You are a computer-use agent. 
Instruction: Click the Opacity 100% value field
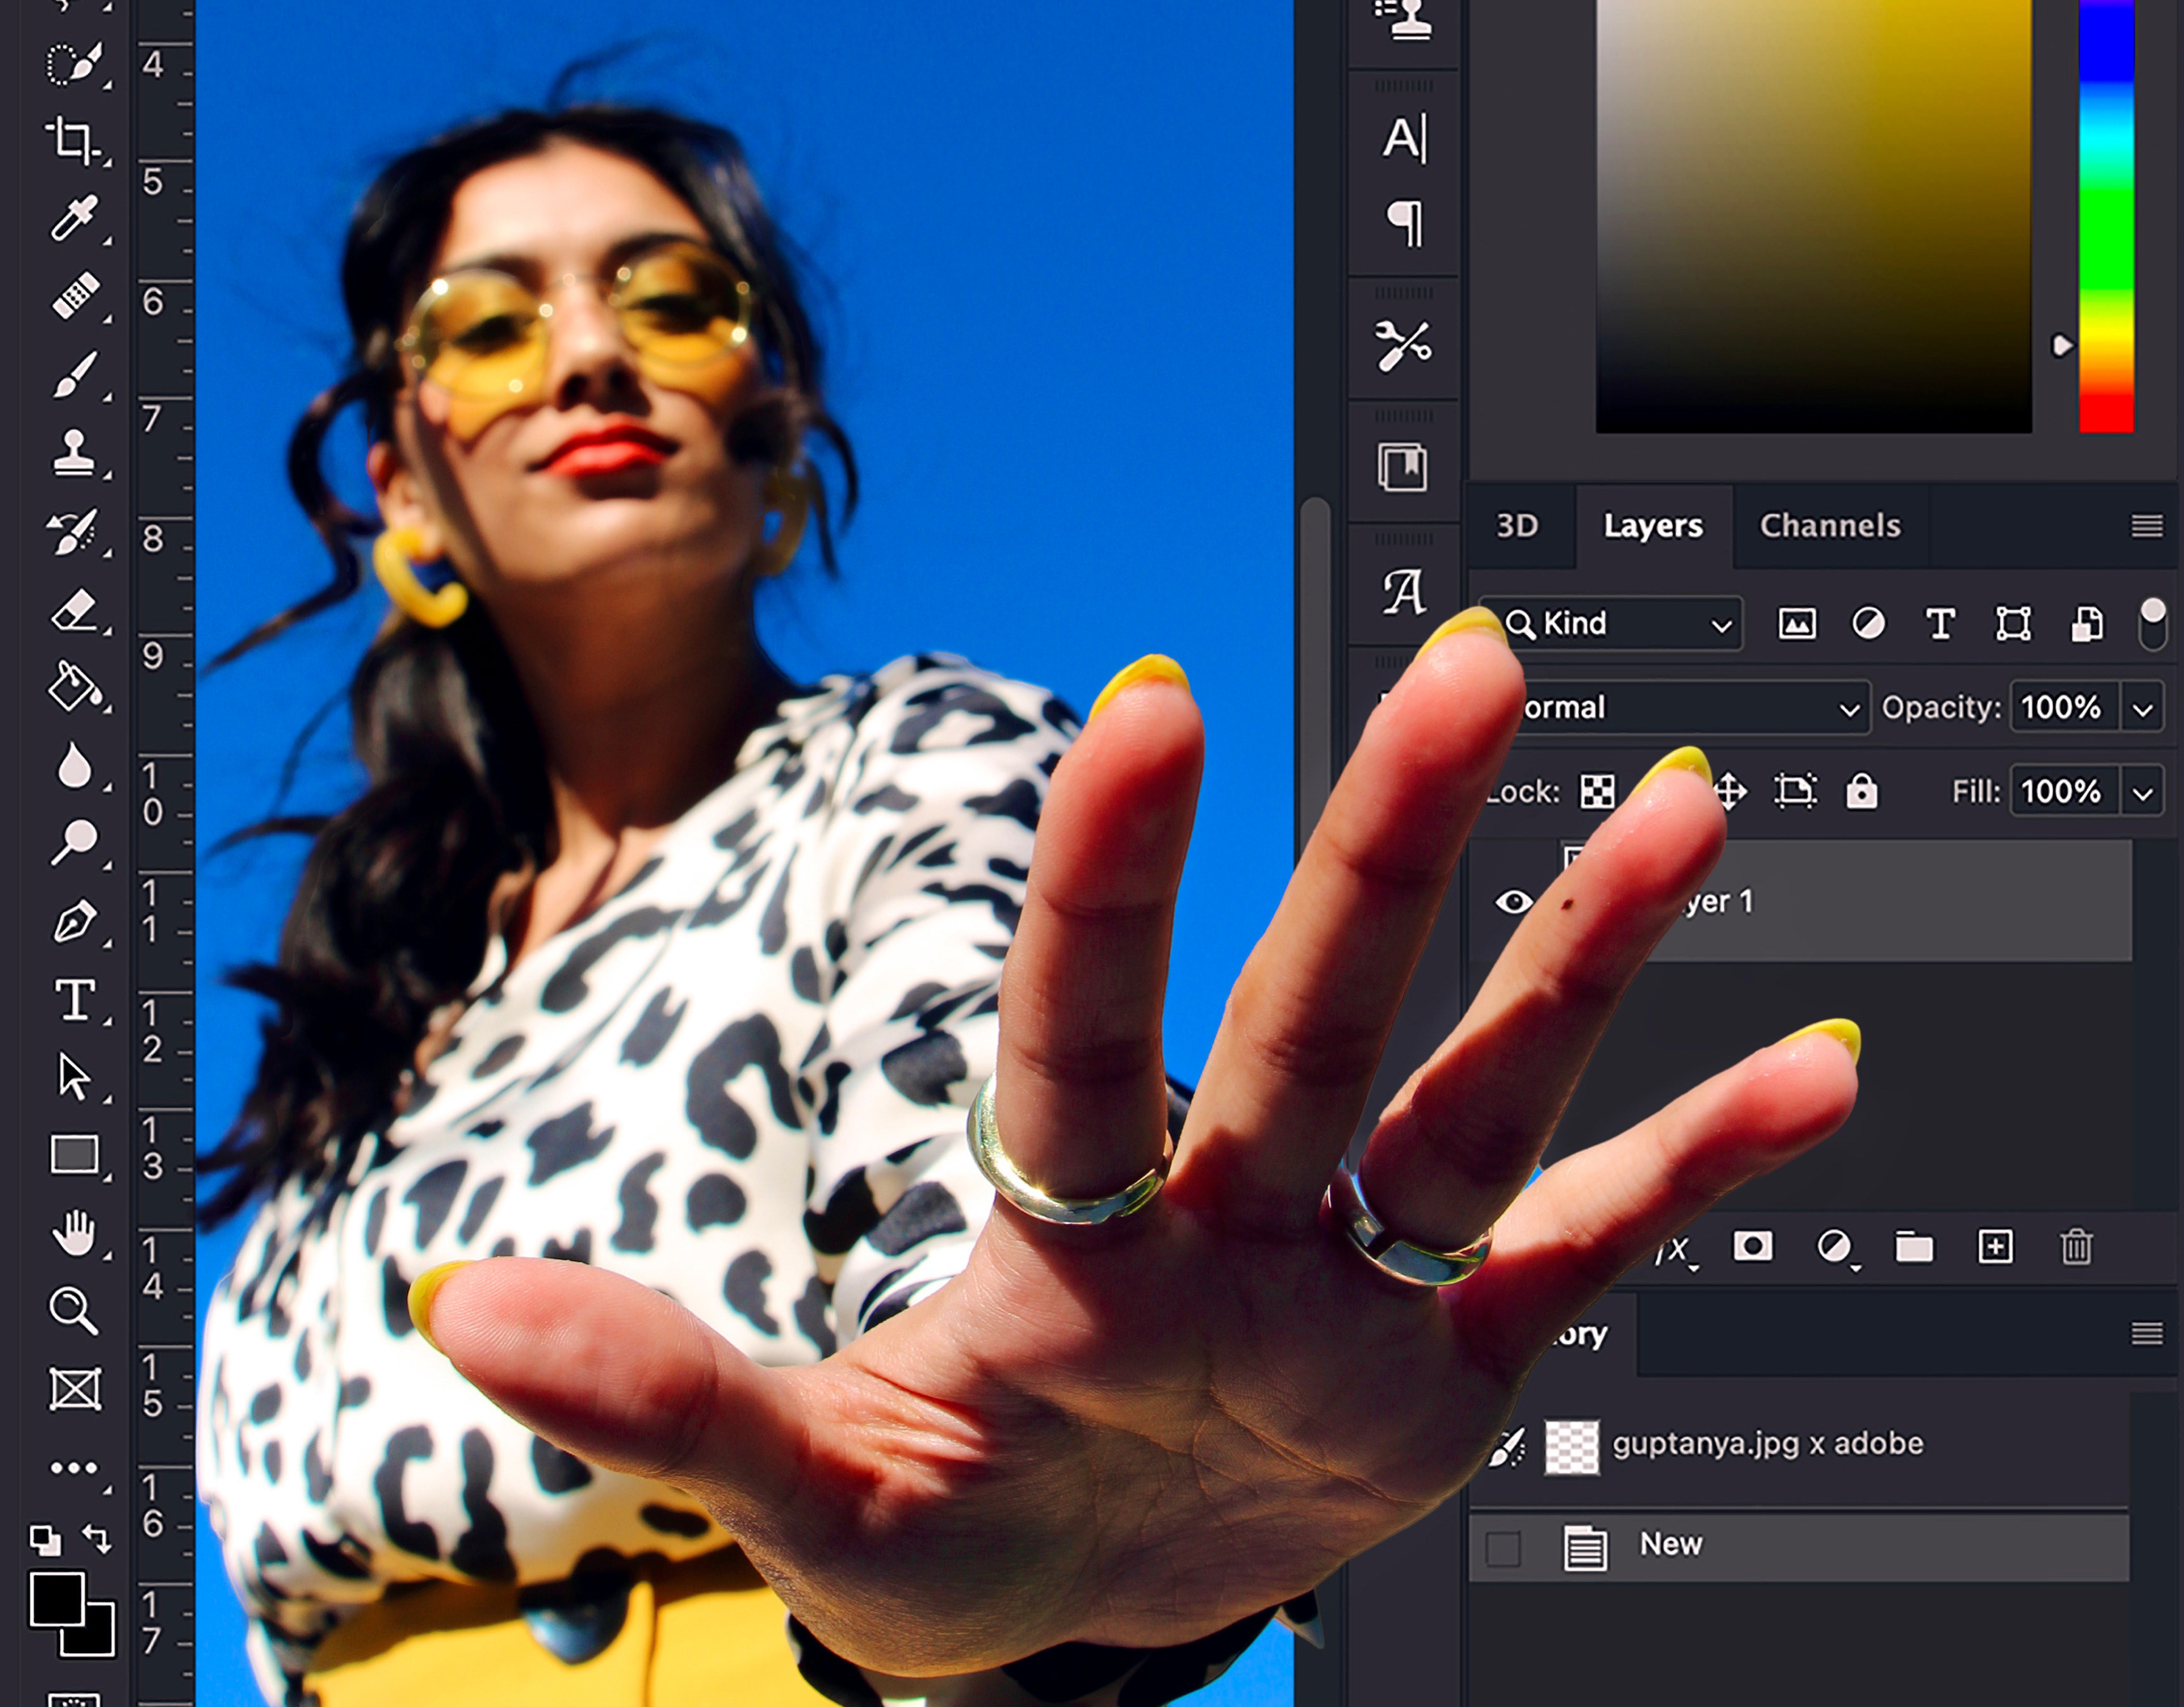(2064, 709)
